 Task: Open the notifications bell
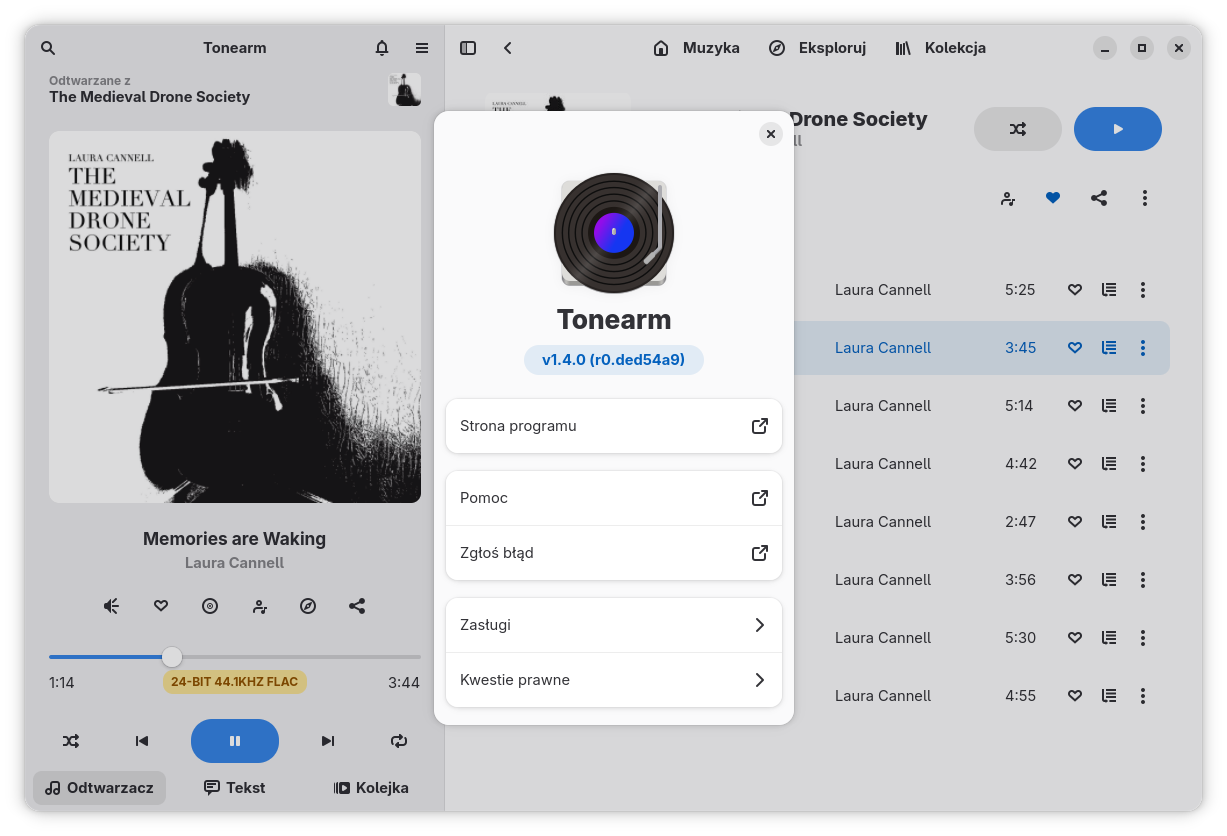coord(382,48)
